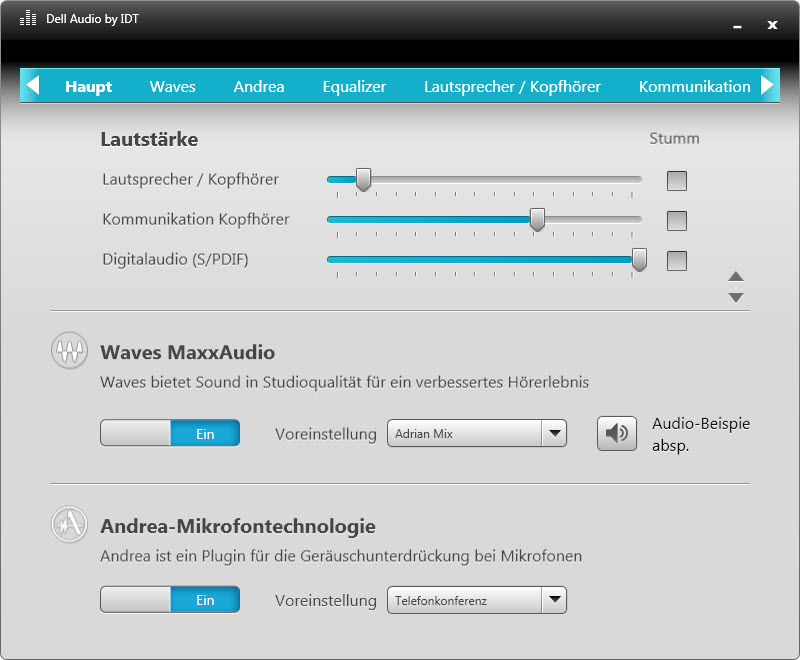This screenshot has width=800, height=660.
Task: Toggle the Andrea-Mikrofontechnologie Ein switch
Action: pos(170,599)
